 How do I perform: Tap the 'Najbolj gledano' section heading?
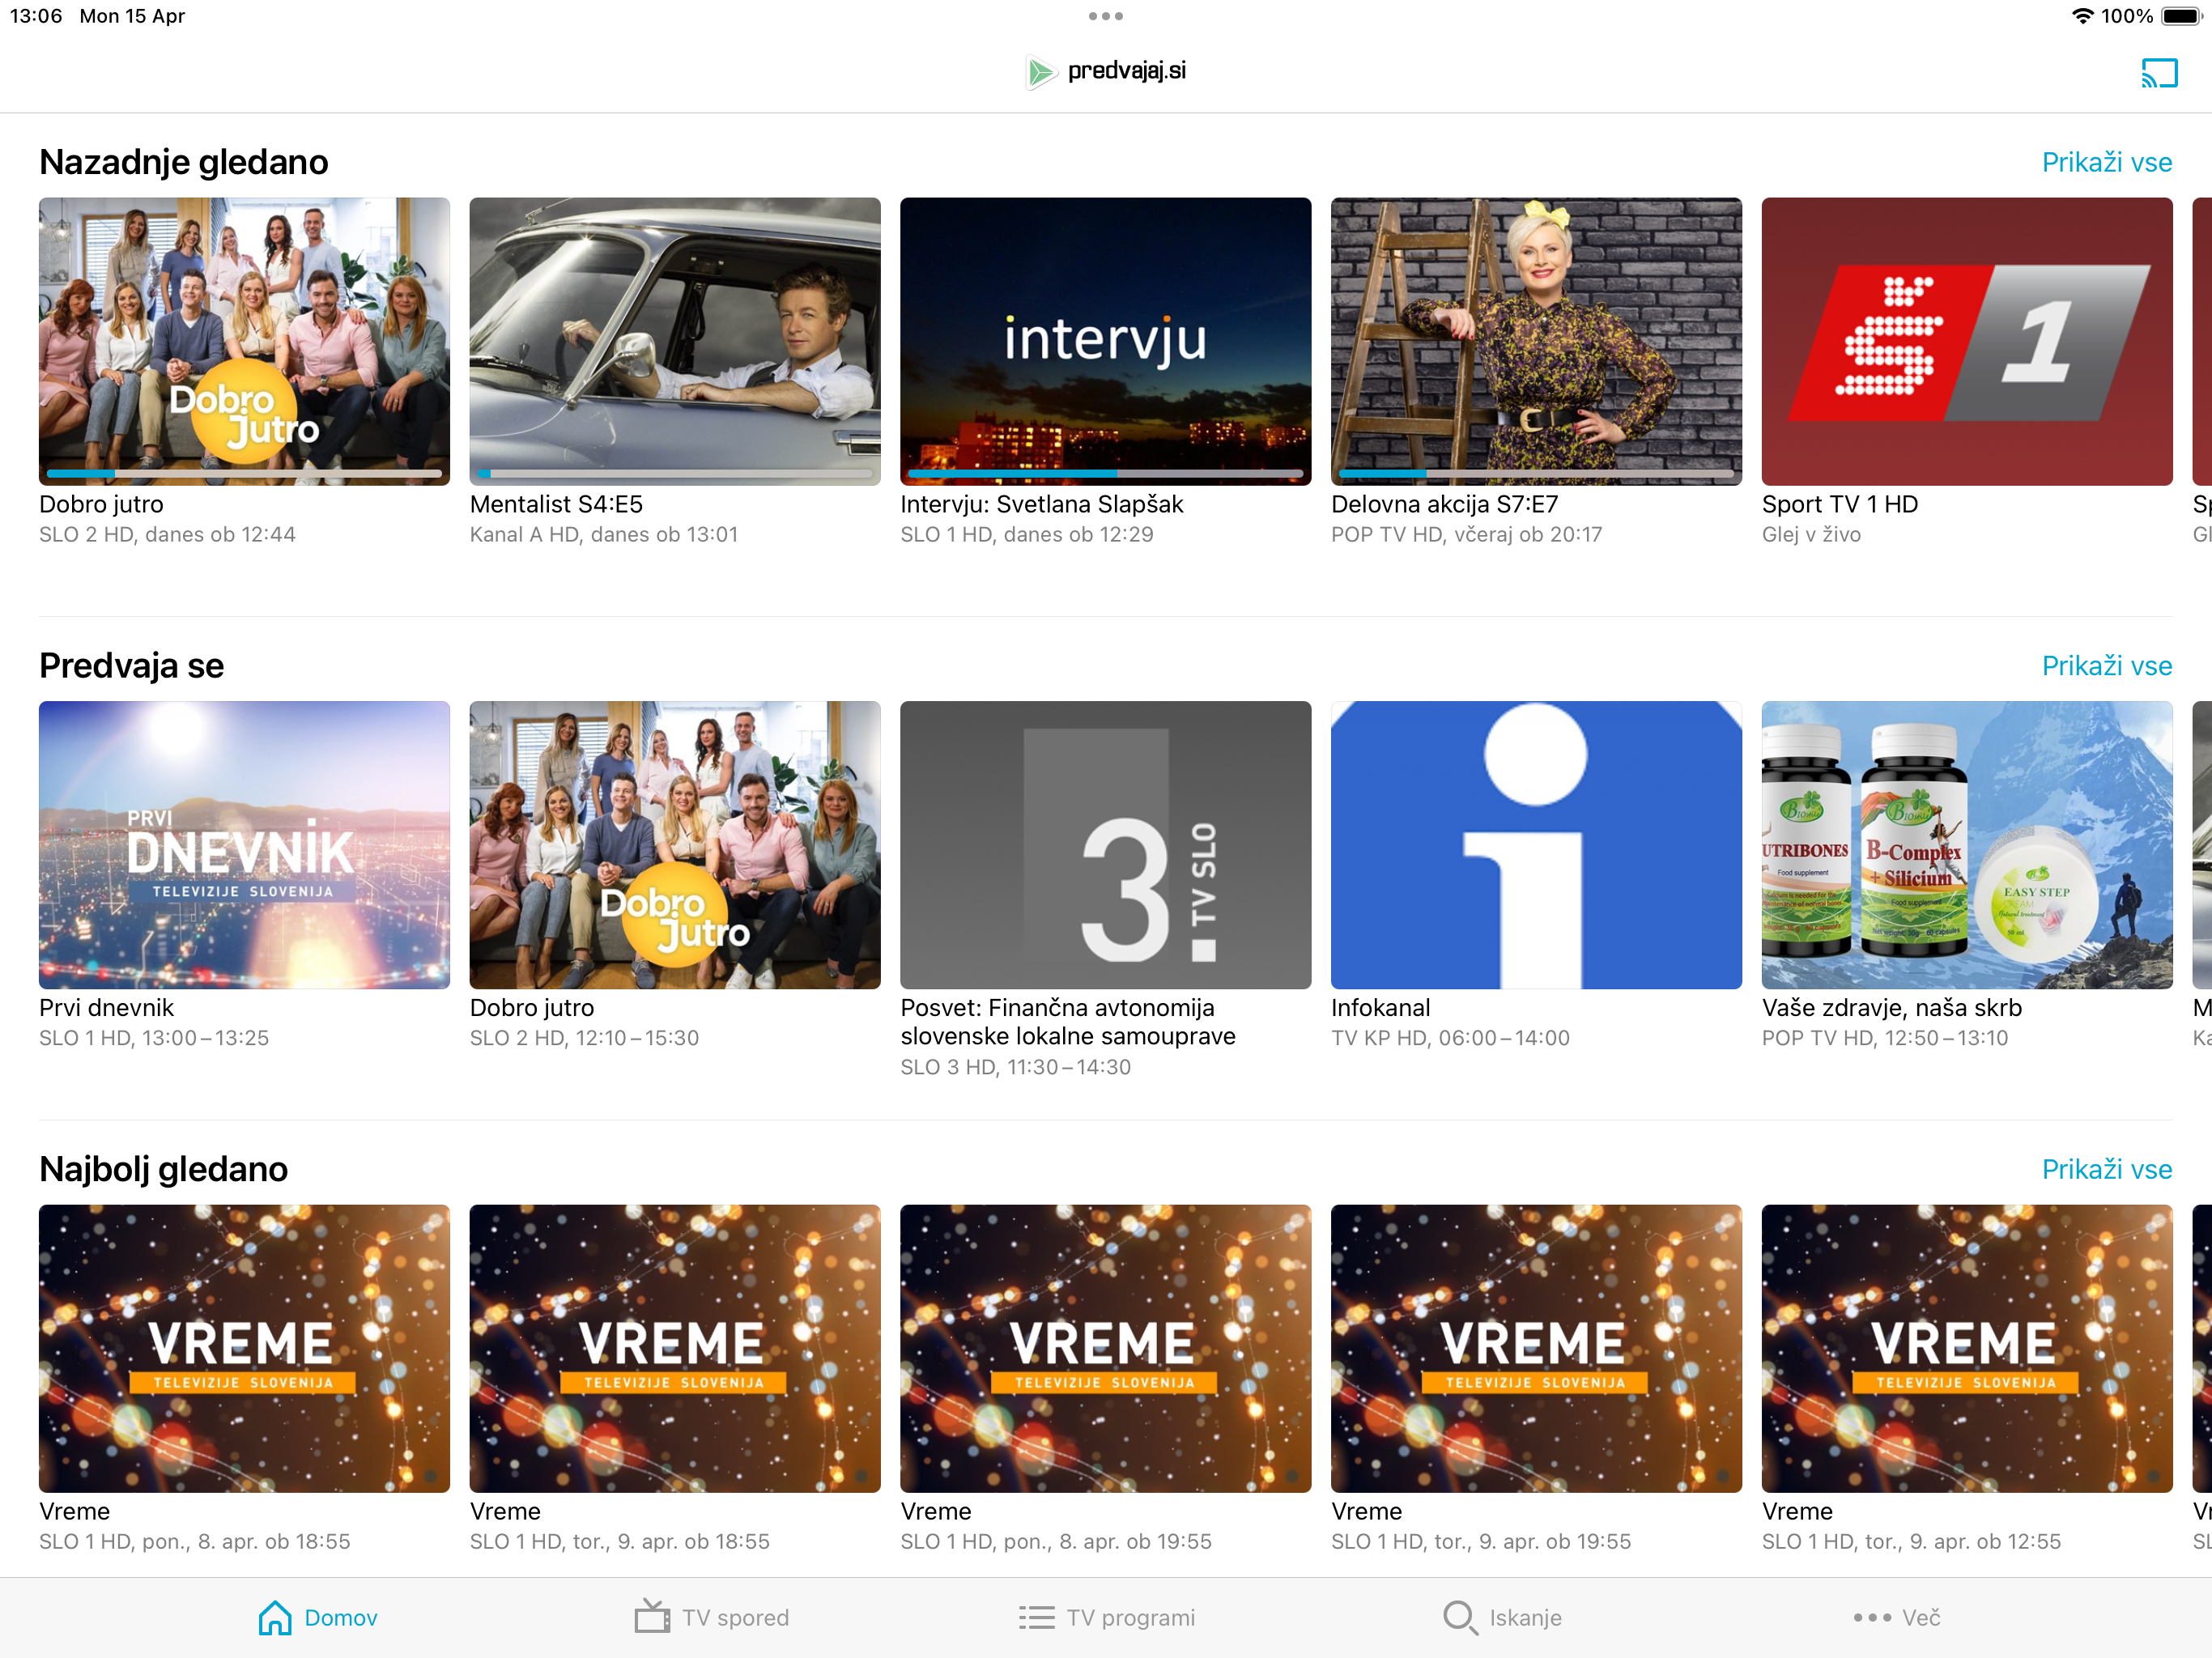163,1169
